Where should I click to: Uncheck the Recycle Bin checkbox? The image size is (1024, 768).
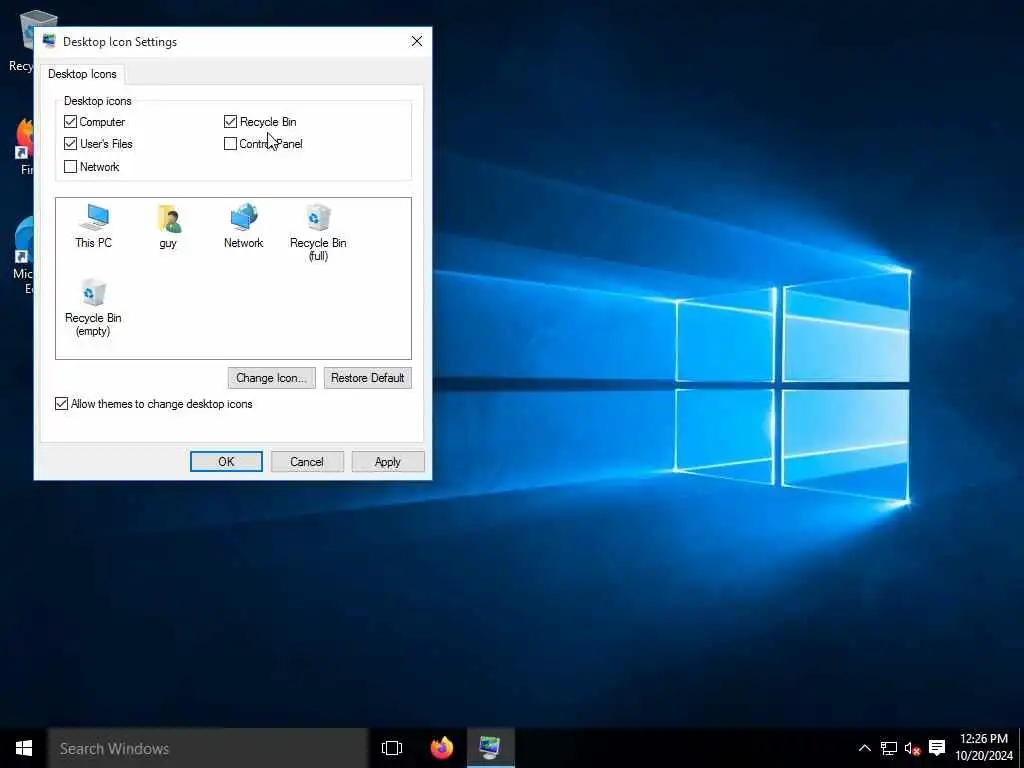pyautogui.click(x=230, y=121)
